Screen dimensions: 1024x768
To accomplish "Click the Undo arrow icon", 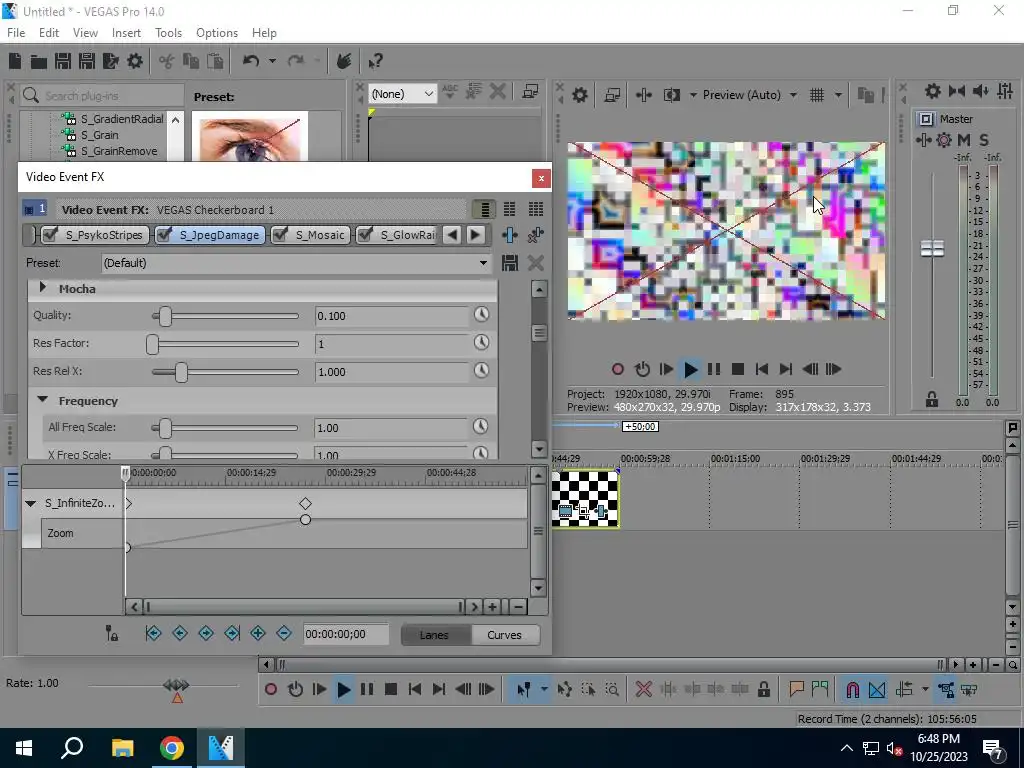I will click(251, 61).
